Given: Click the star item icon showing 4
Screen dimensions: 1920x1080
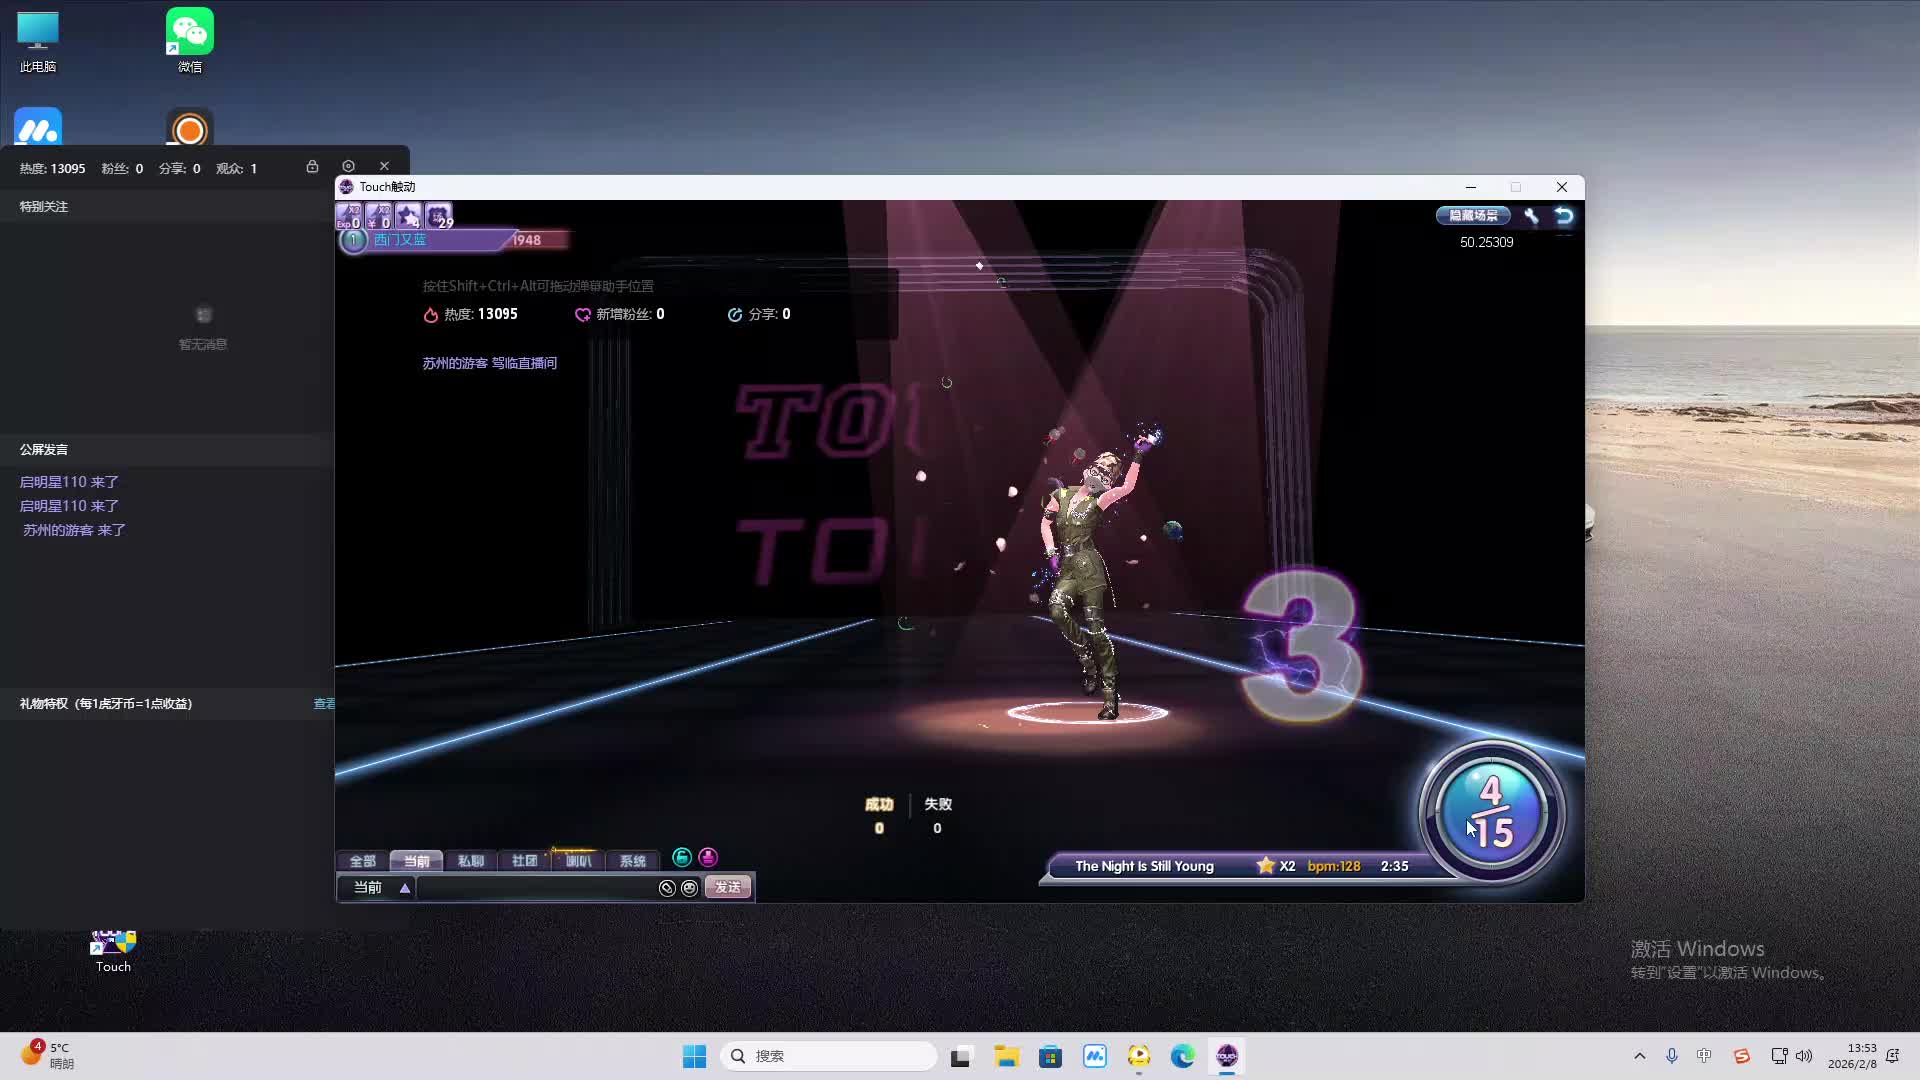Looking at the screenshot, I should click(408, 216).
